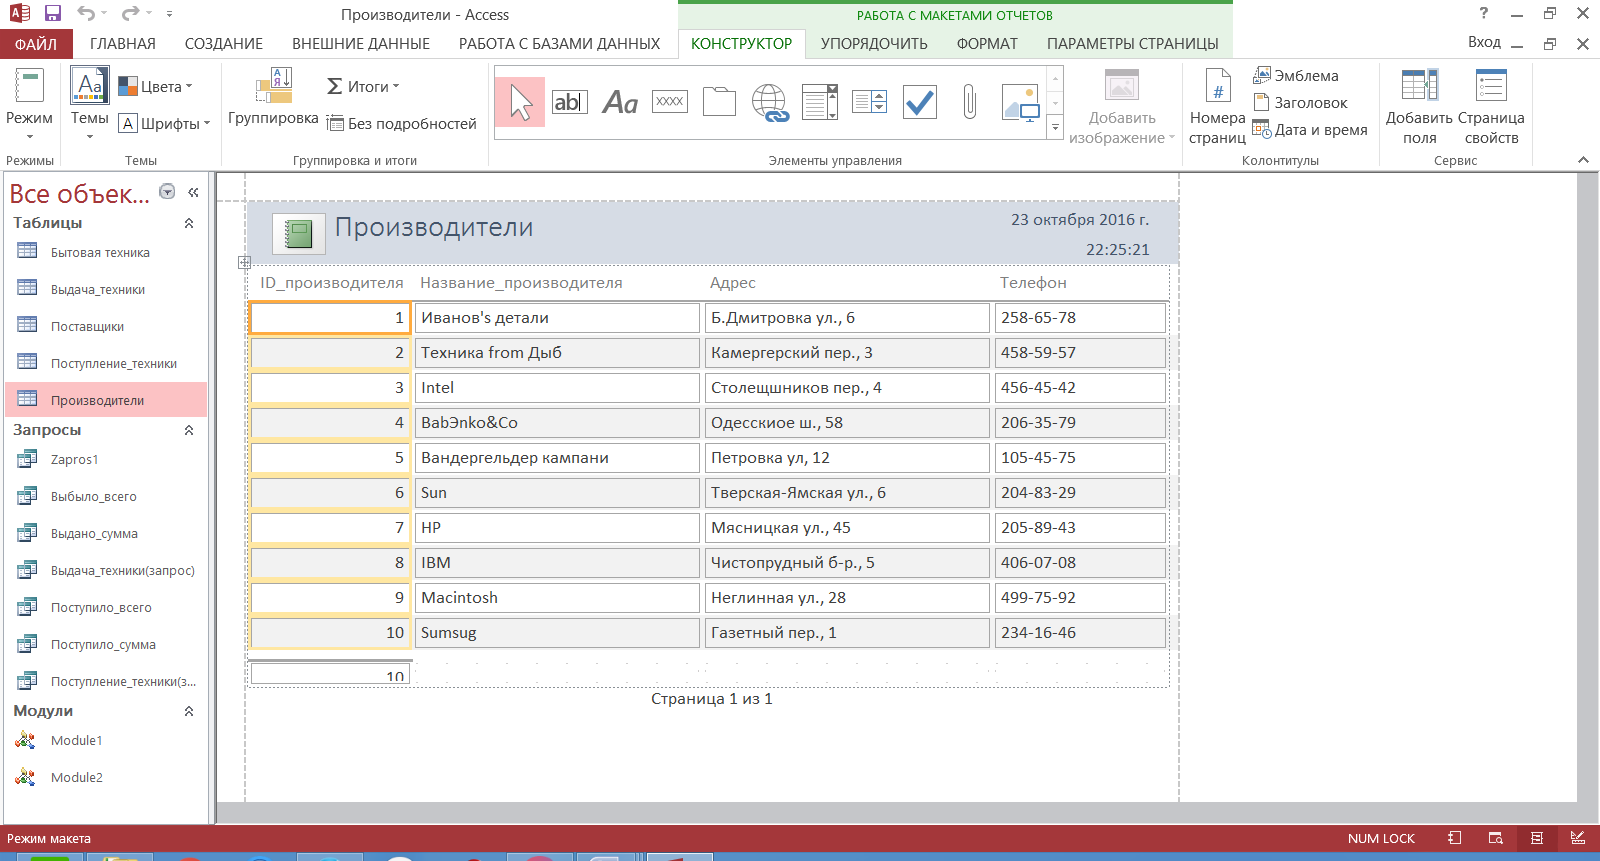Image resolution: width=1600 pixels, height=861 pixels.
Task: Select the Attachment paperclip control tool
Action: coord(970,102)
